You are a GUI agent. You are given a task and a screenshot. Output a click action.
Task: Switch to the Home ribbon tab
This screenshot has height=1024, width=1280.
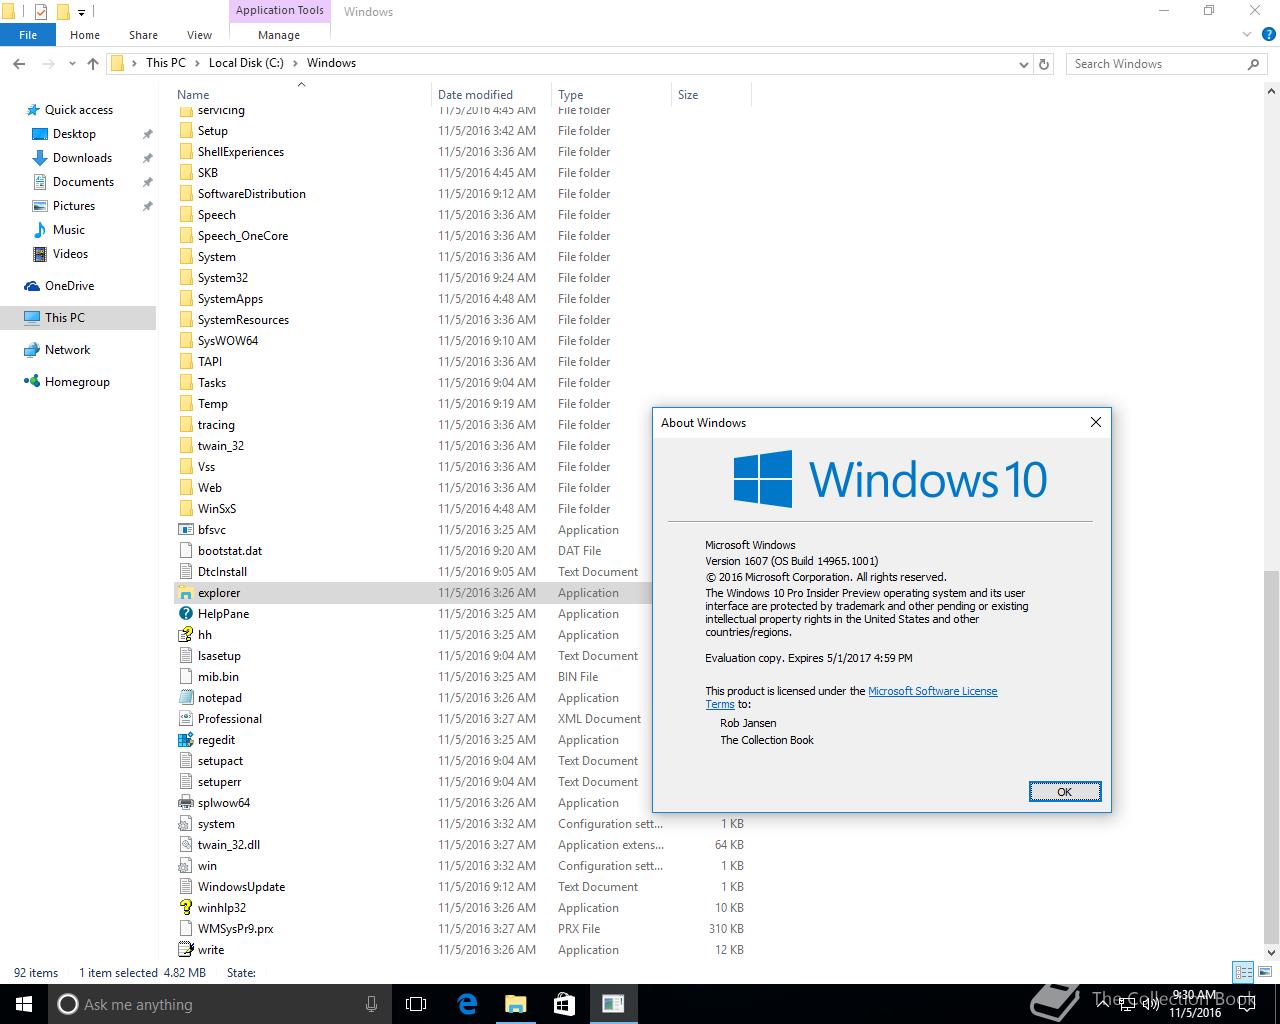pyautogui.click(x=85, y=35)
